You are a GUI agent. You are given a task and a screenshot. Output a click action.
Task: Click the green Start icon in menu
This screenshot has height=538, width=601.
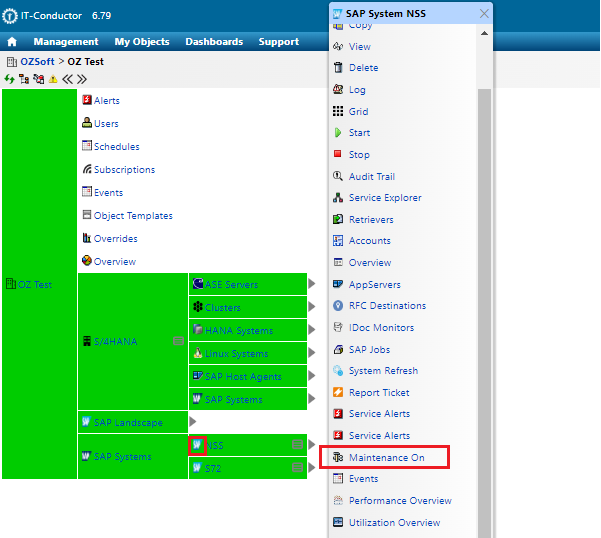pyautogui.click(x=338, y=132)
